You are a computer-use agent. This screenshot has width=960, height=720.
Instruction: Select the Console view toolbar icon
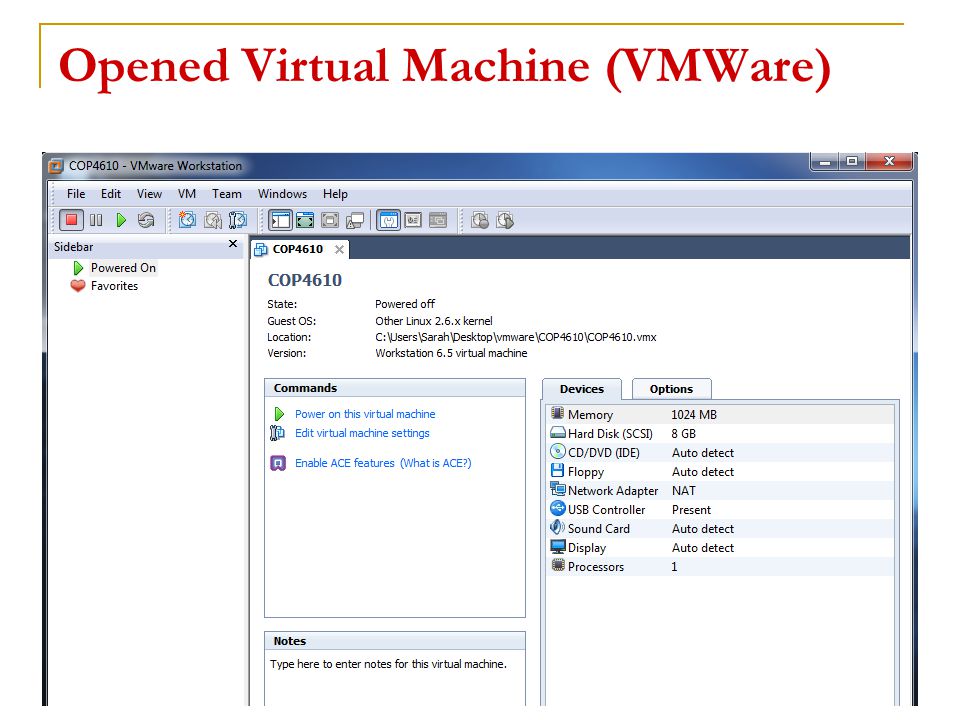(438, 220)
